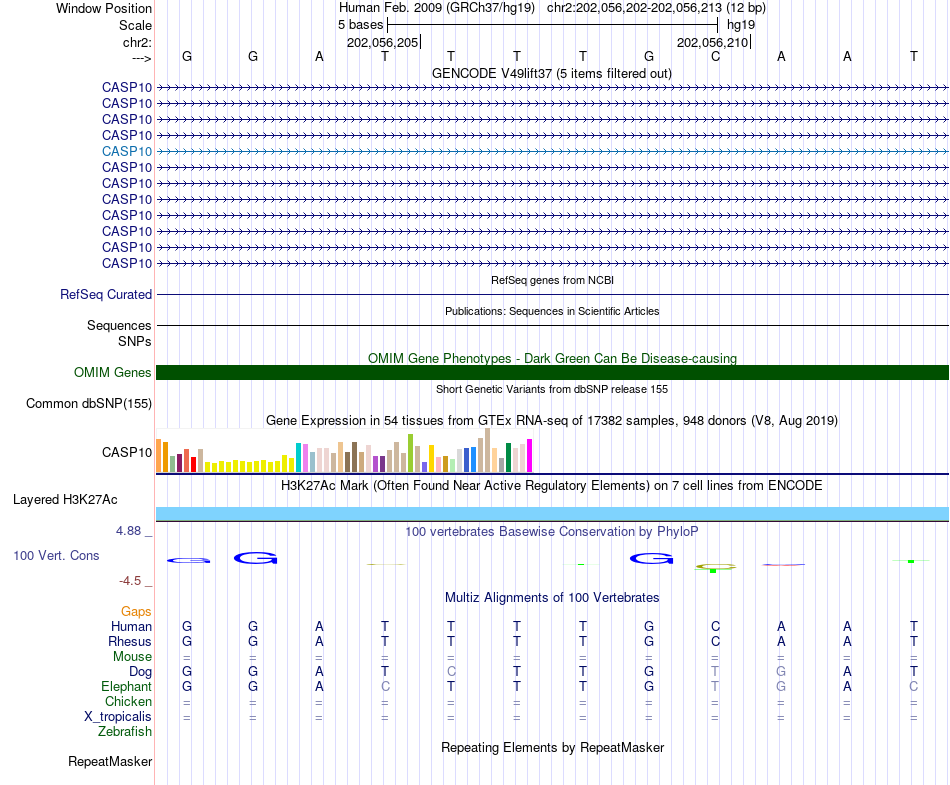Open "OMIM Gene Phenotypes" track title
Viewport: 950px width, 785px height.
pos(552,359)
